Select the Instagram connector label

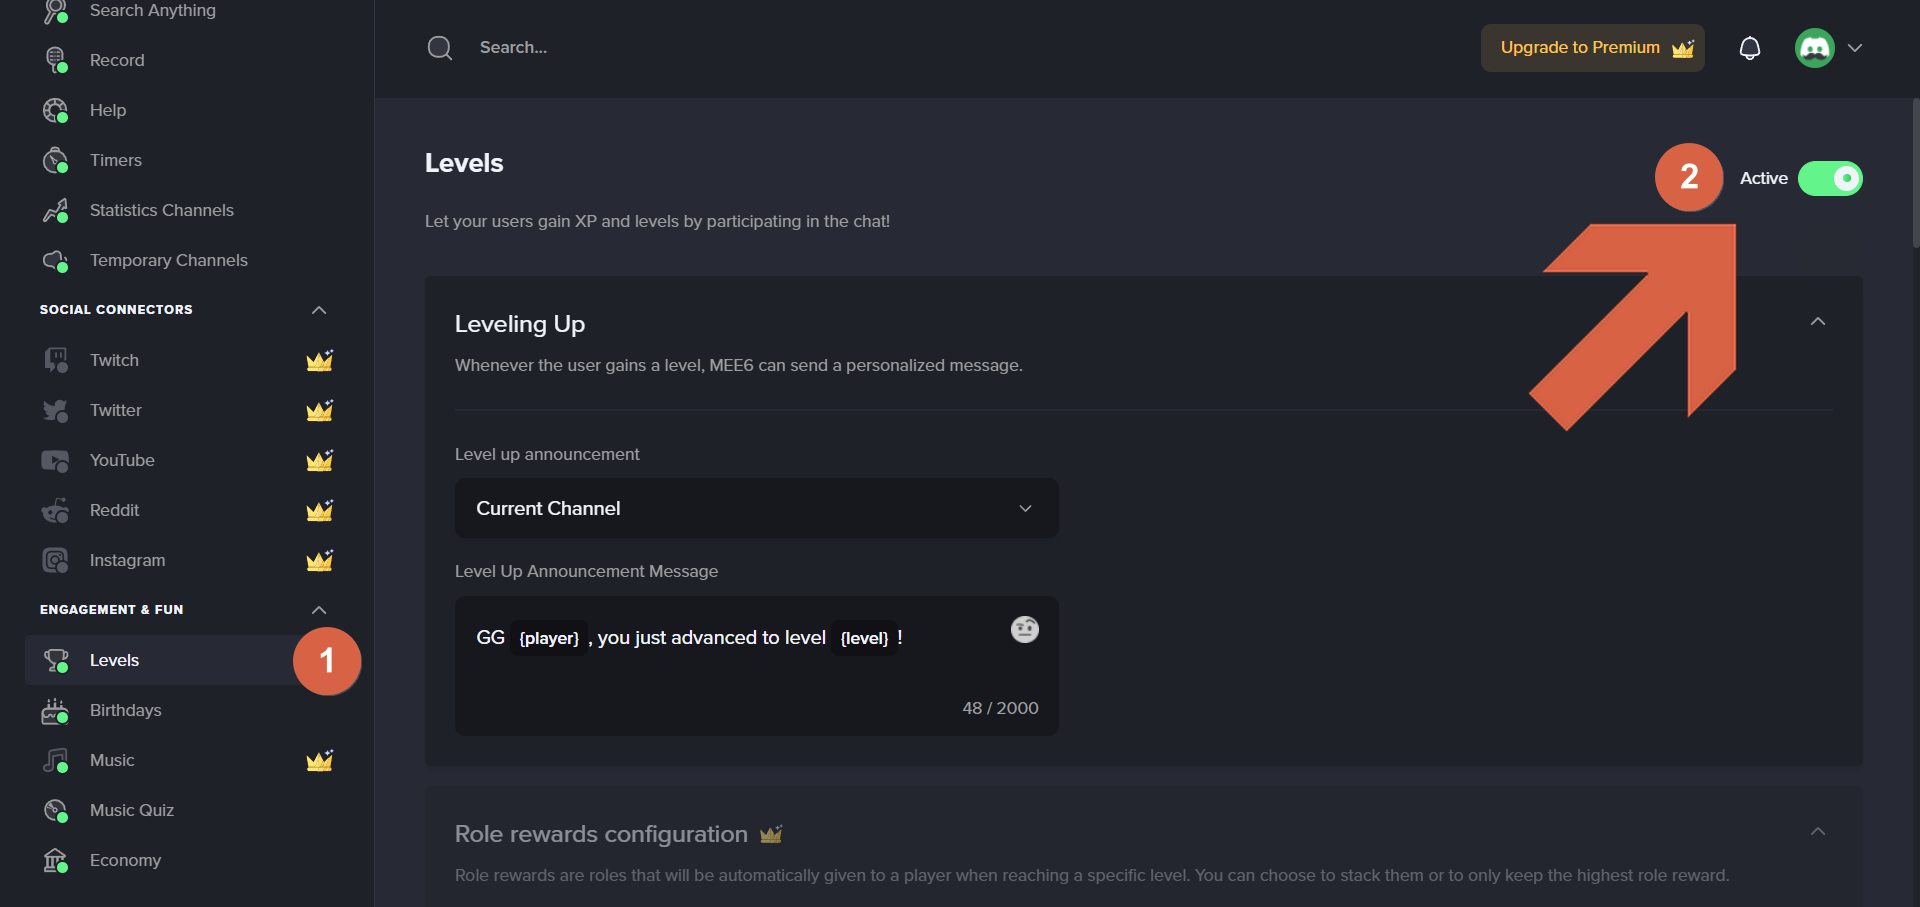(127, 560)
